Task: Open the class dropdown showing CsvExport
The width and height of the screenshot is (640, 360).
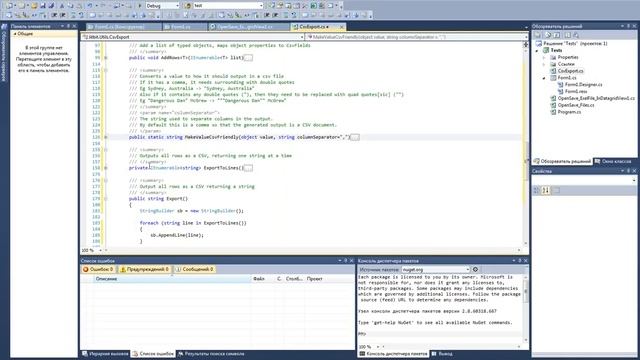Action: [x=302, y=37]
